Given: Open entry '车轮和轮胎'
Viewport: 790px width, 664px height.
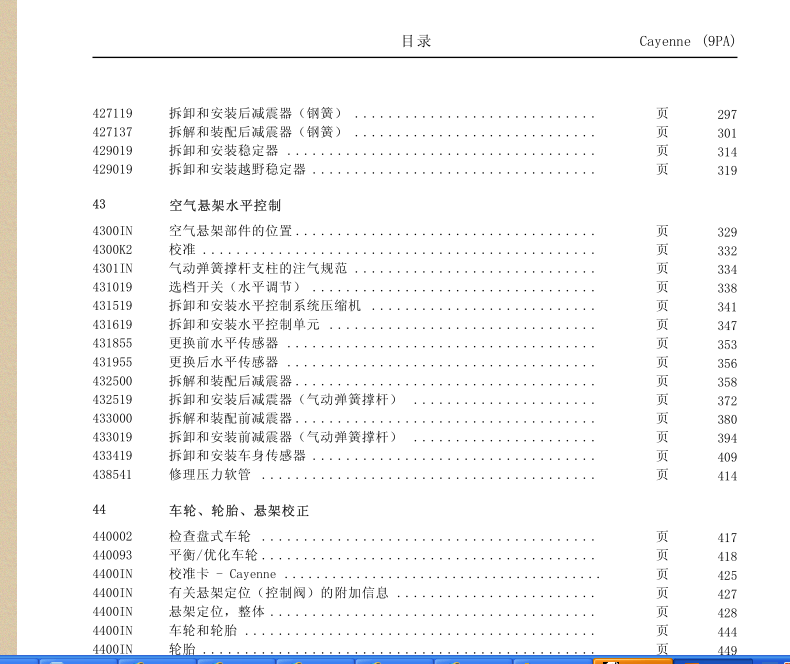Looking at the screenshot, I should click(203, 630).
